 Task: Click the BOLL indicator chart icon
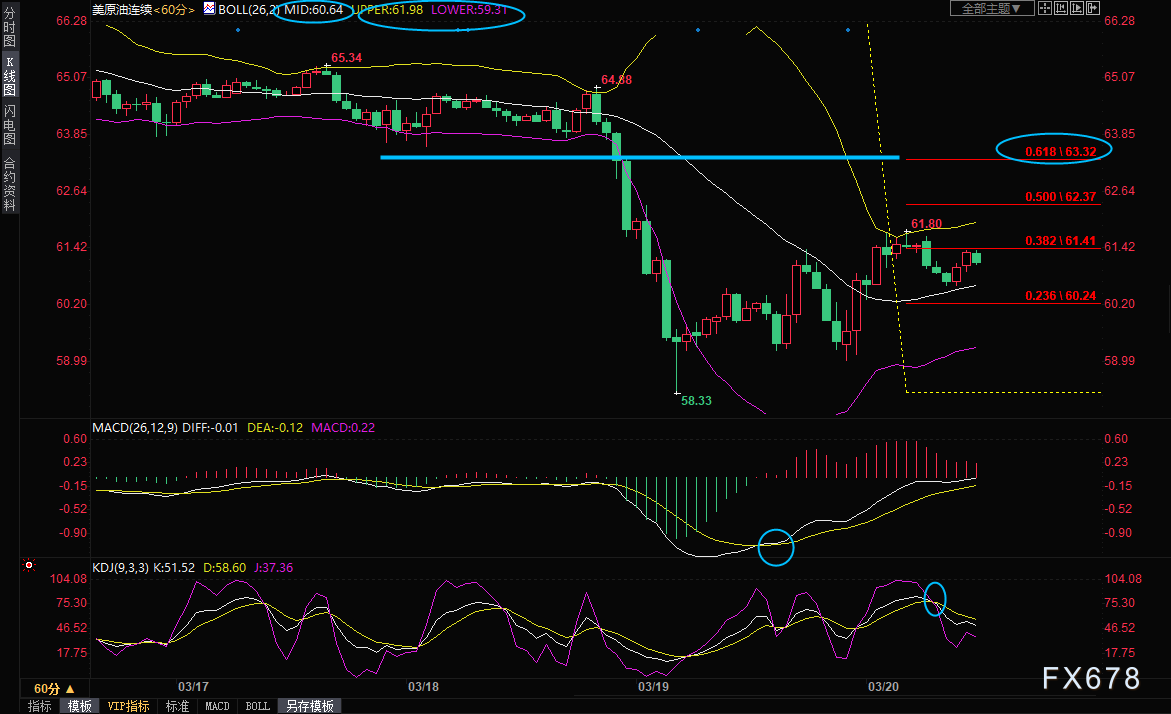tap(209, 9)
